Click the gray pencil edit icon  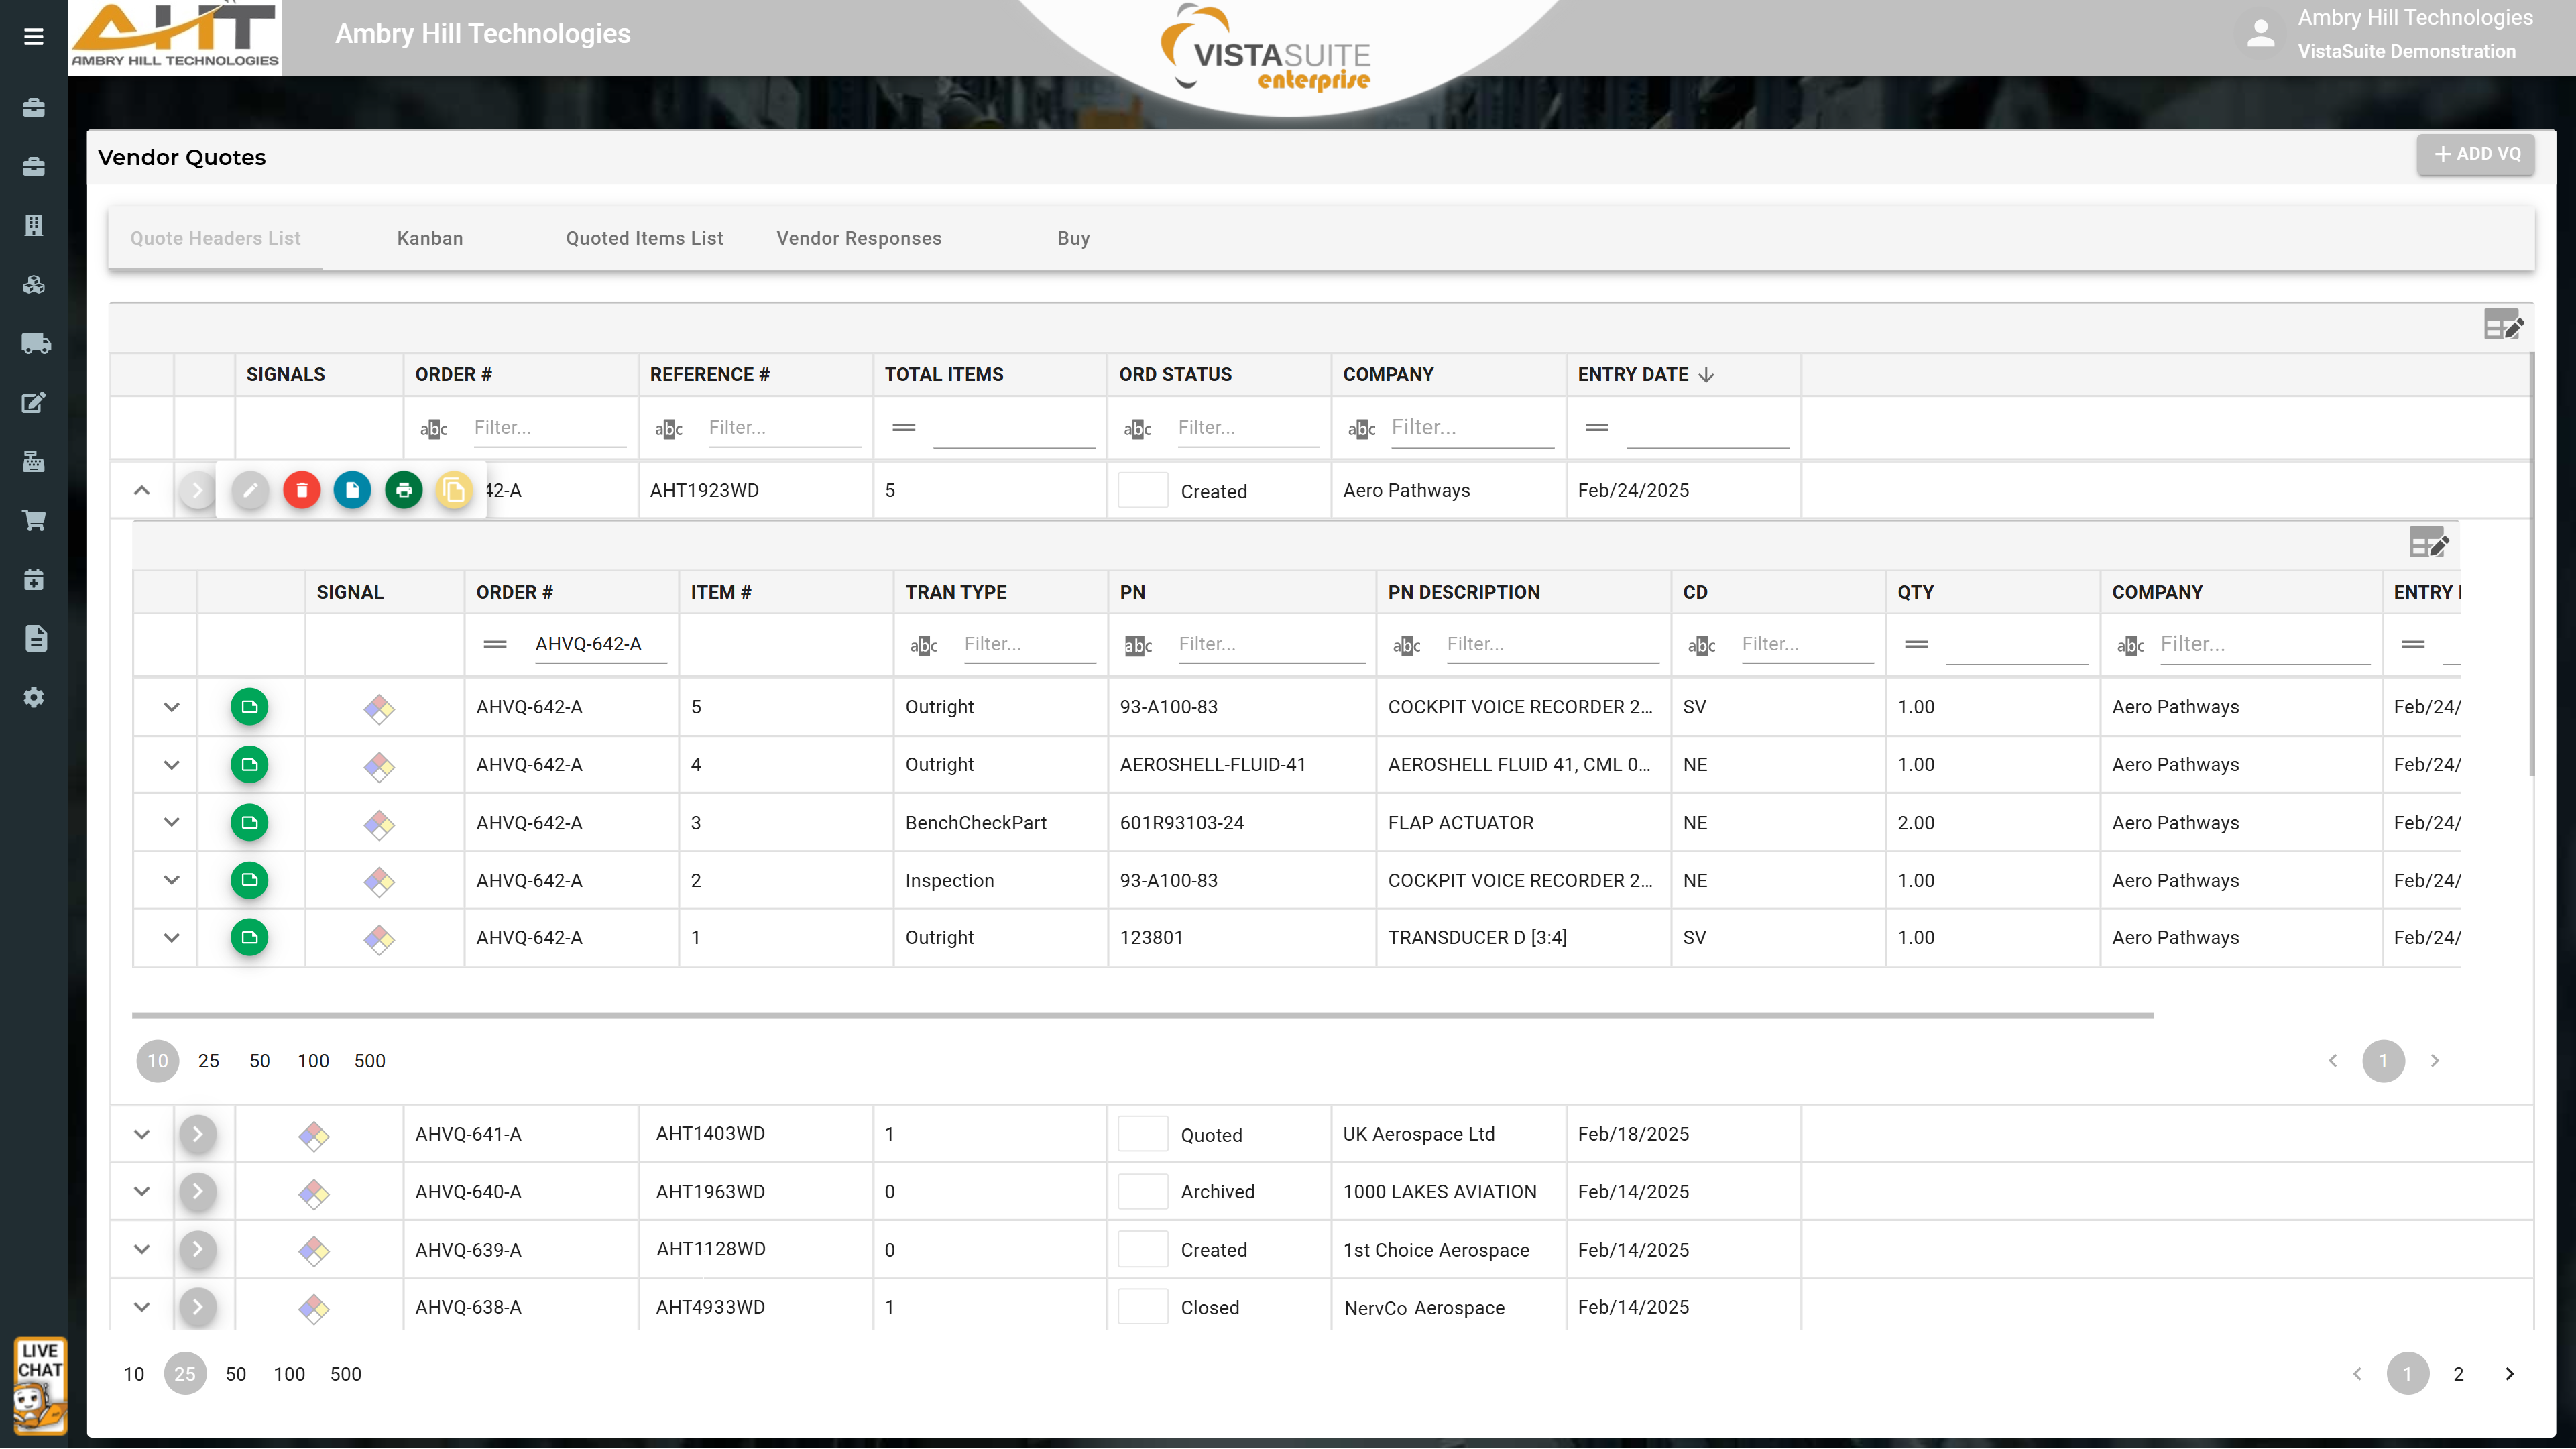click(250, 490)
